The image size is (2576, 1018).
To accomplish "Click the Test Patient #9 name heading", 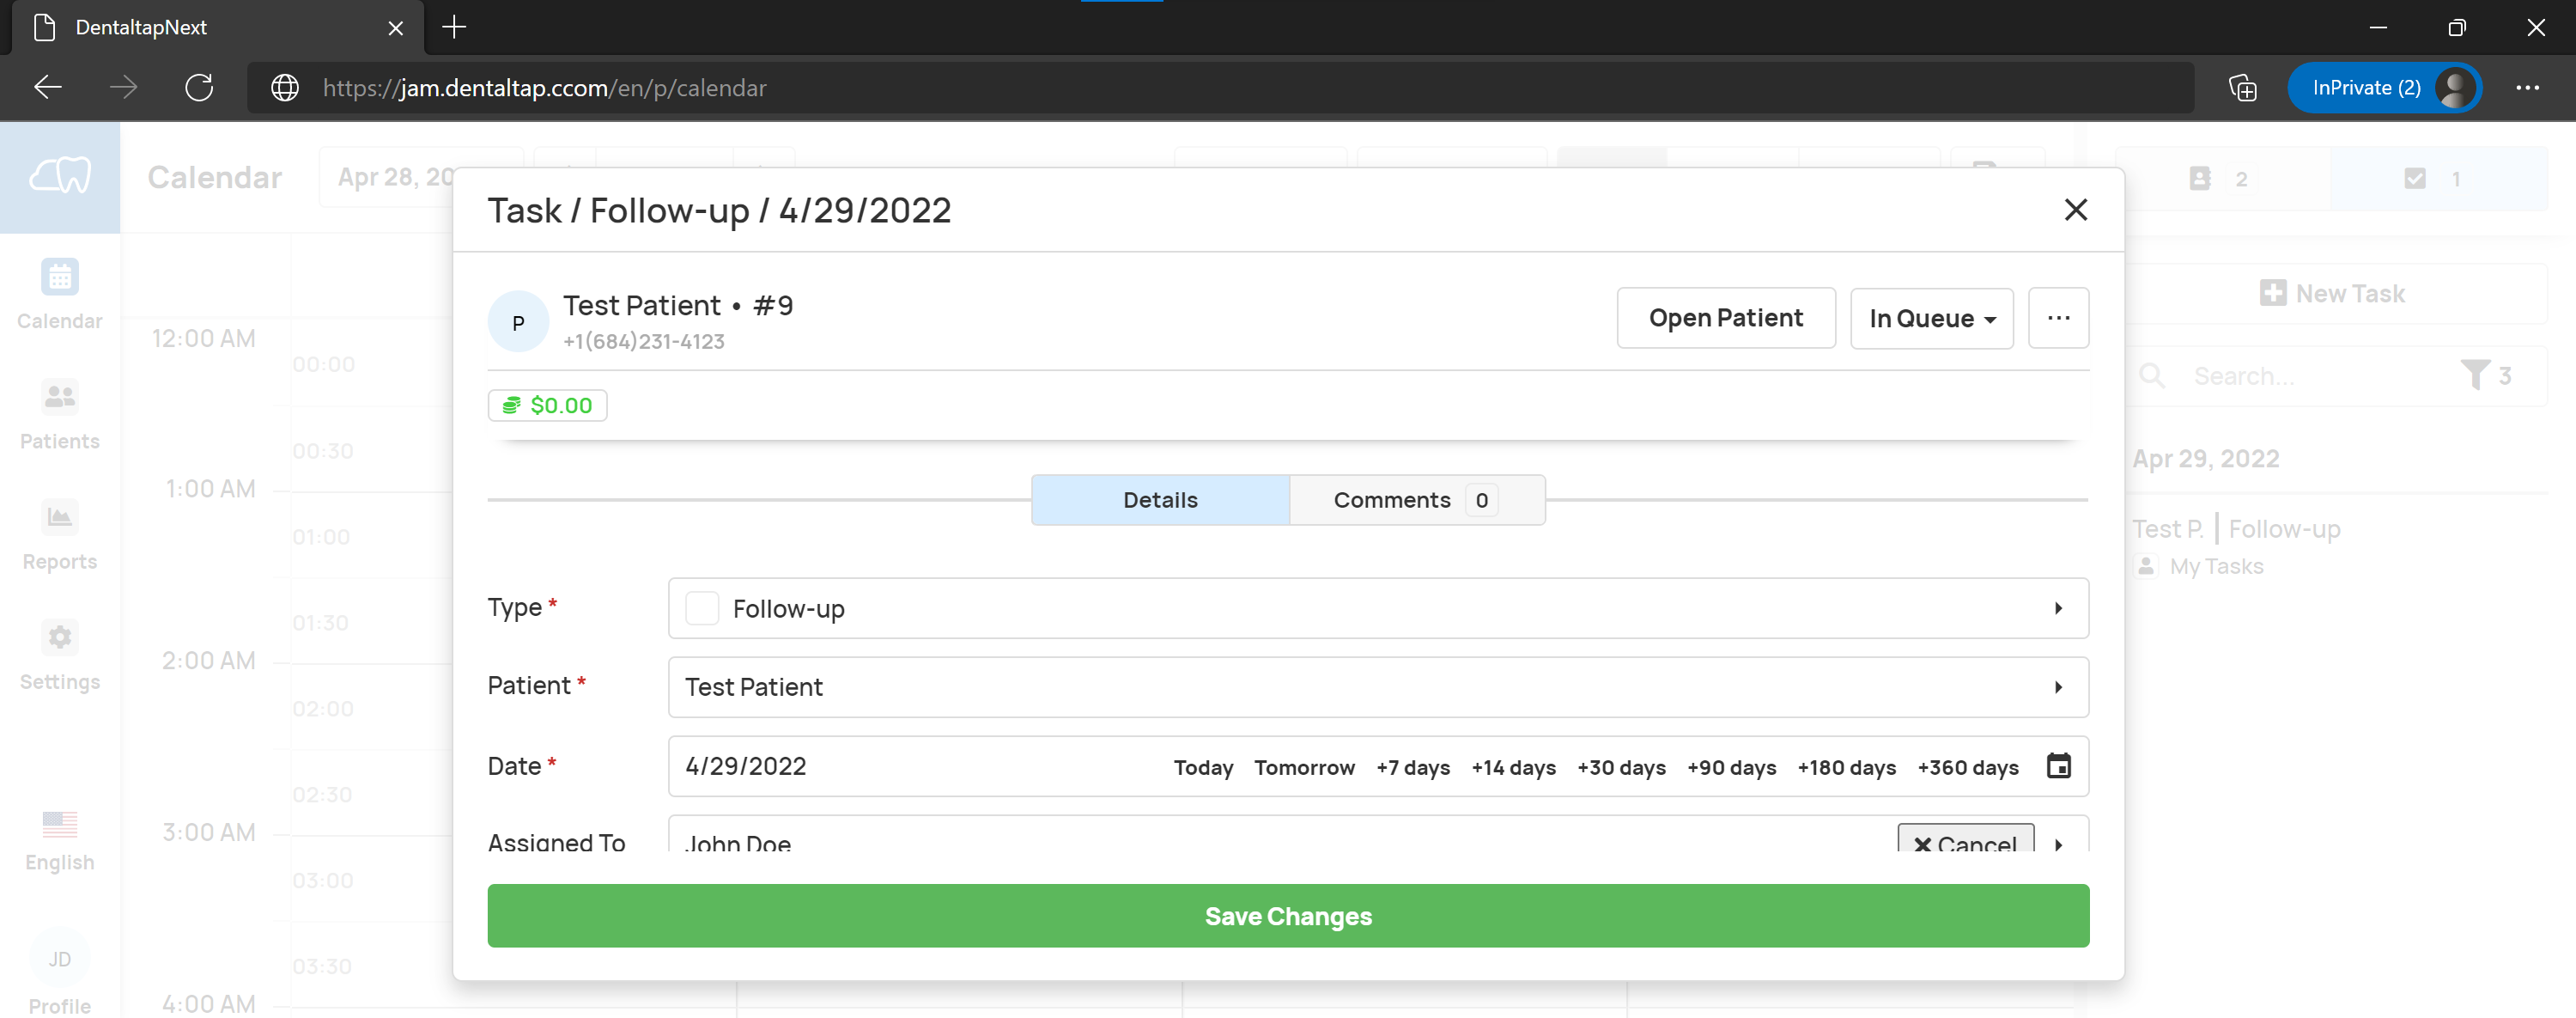I will [x=678, y=305].
